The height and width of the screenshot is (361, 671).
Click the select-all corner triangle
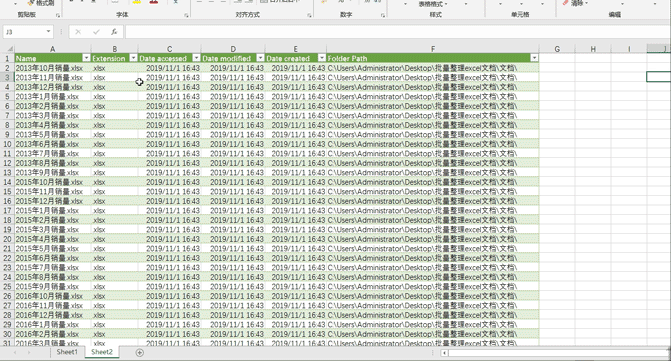pos(9,49)
